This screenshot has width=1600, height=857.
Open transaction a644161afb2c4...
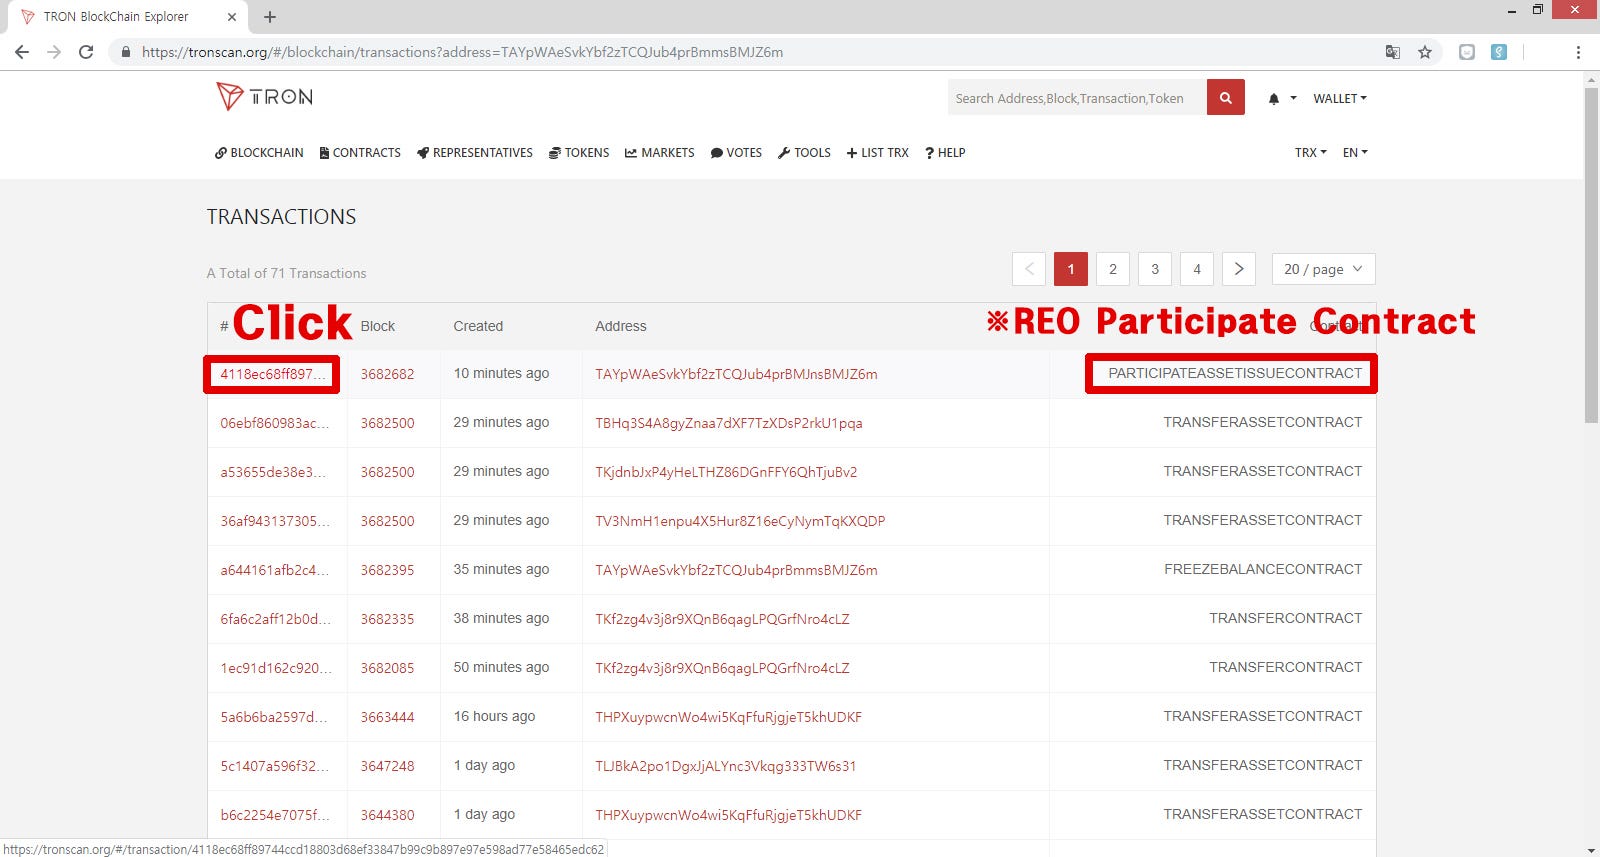(274, 570)
